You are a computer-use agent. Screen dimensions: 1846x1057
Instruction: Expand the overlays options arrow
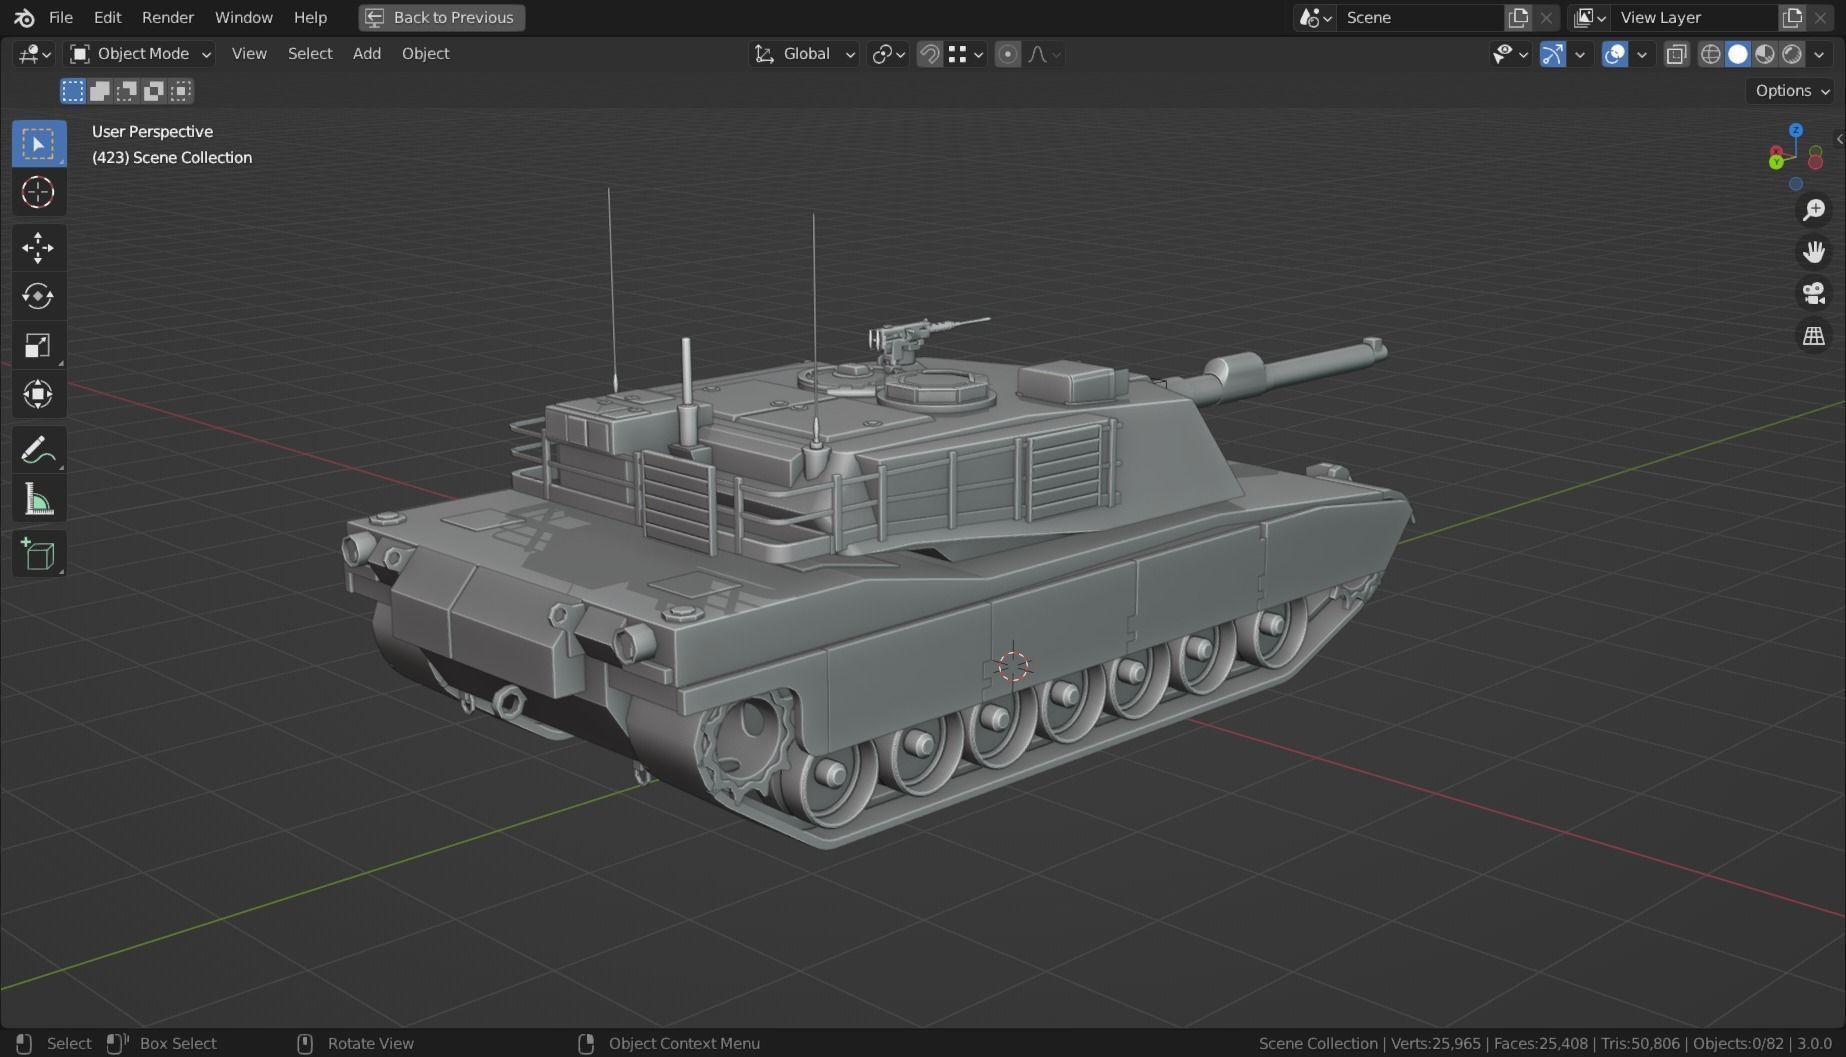tap(1642, 54)
